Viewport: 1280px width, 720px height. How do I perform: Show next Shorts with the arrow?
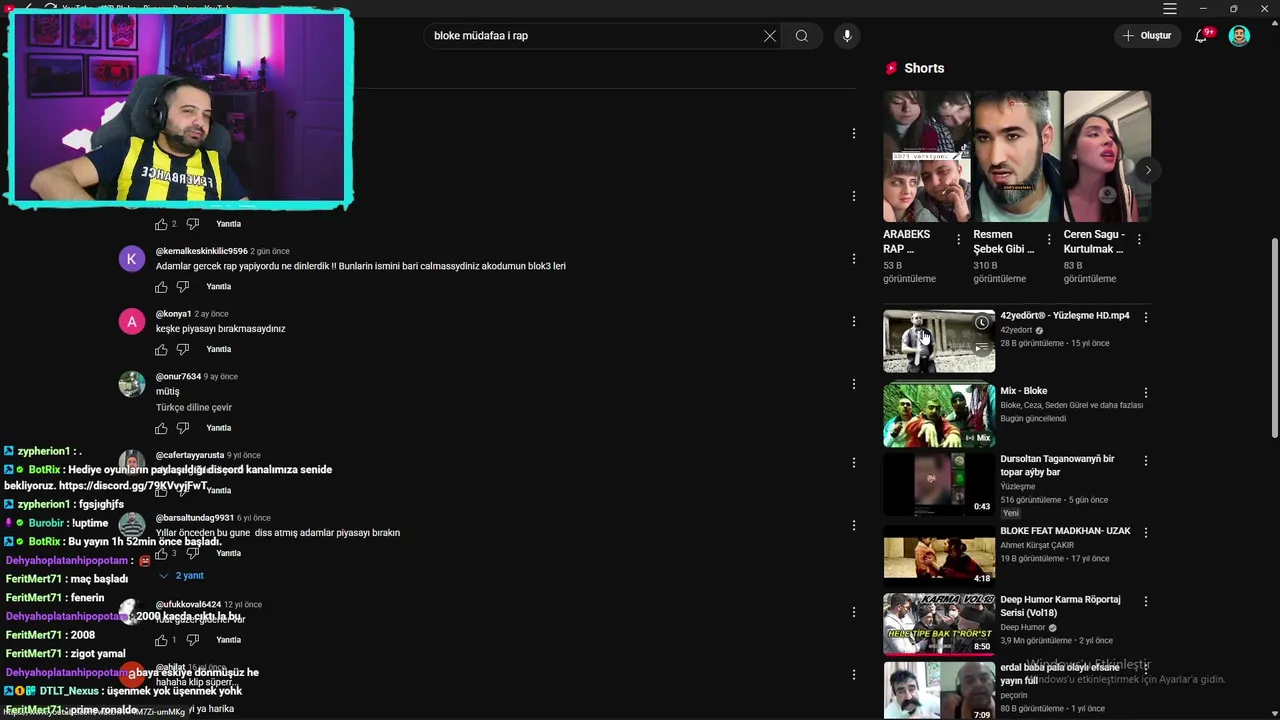pos(1148,170)
